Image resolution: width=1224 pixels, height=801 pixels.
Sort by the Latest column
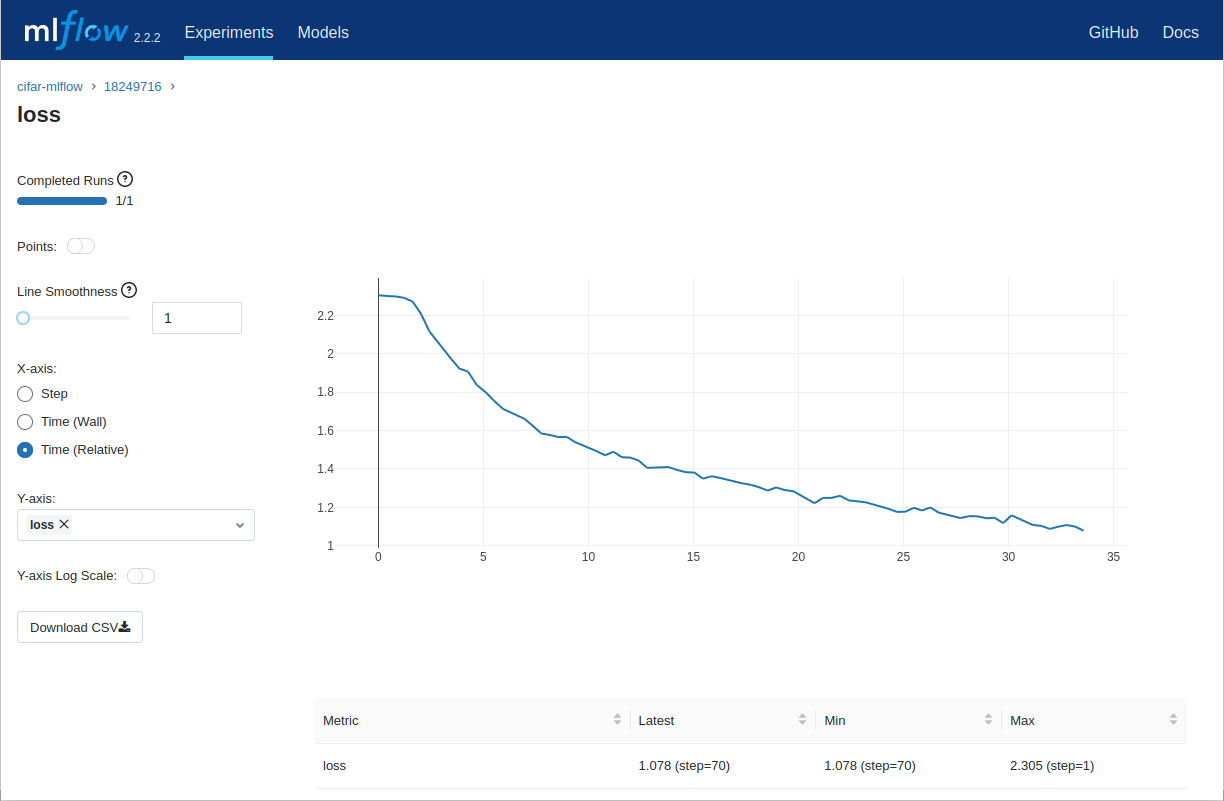(802, 720)
